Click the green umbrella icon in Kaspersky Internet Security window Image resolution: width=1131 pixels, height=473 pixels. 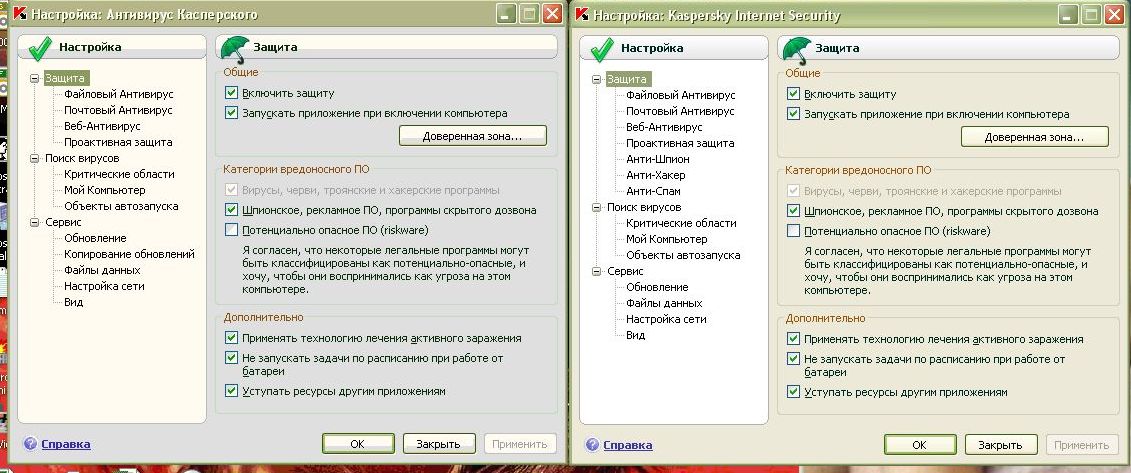[797, 47]
